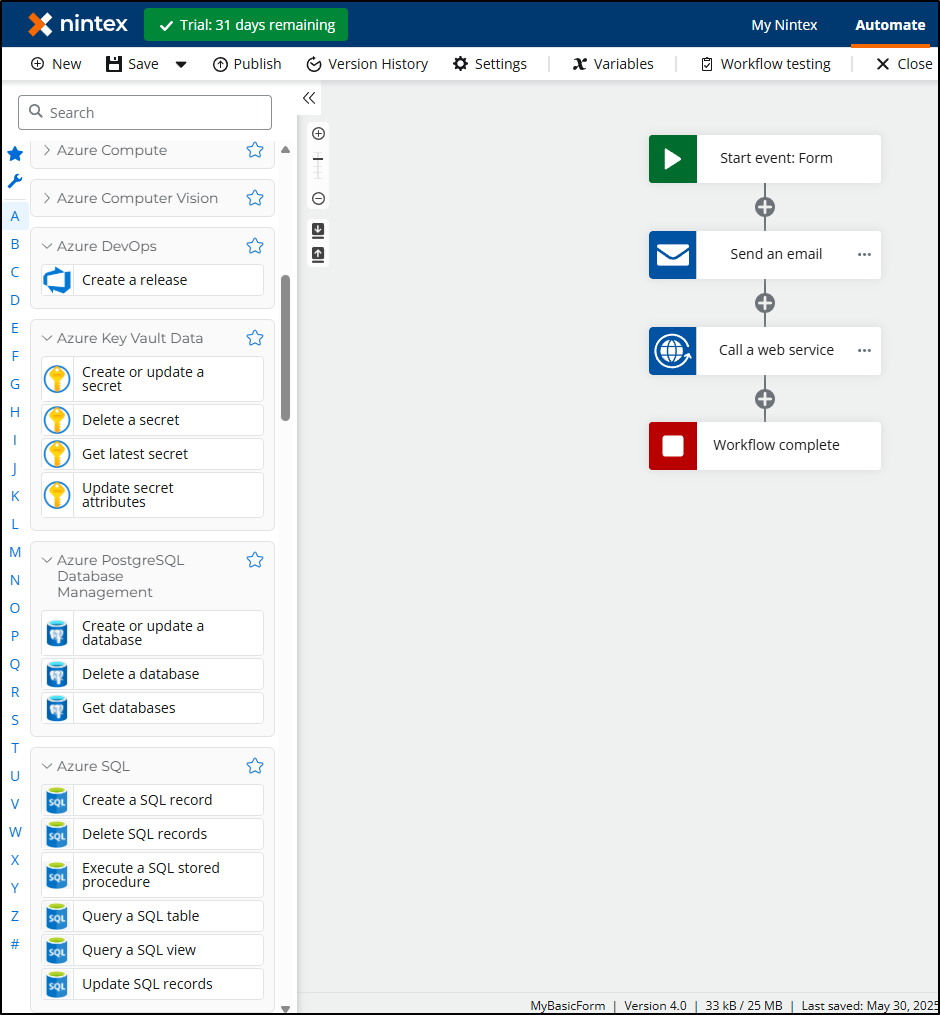
Task: Add action after Send an email
Action: coord(765,303)
